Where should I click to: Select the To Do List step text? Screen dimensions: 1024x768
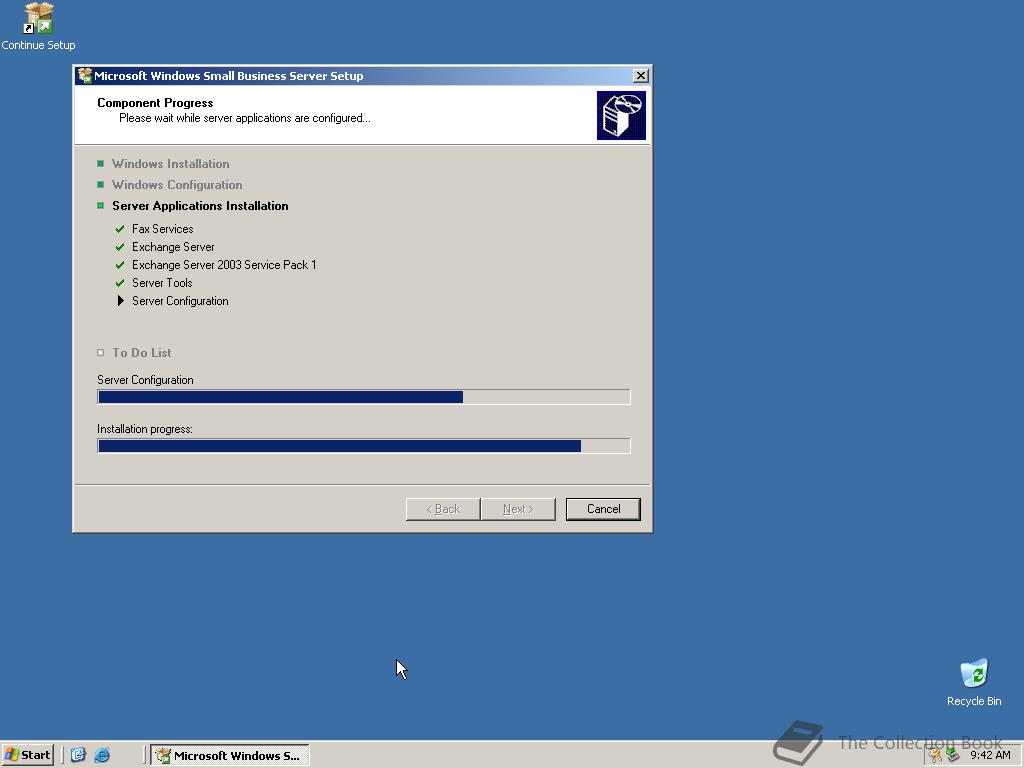(142, 353)
